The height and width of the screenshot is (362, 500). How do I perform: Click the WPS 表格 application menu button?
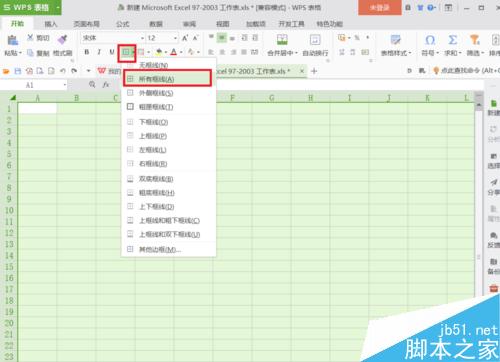point(31,7)
